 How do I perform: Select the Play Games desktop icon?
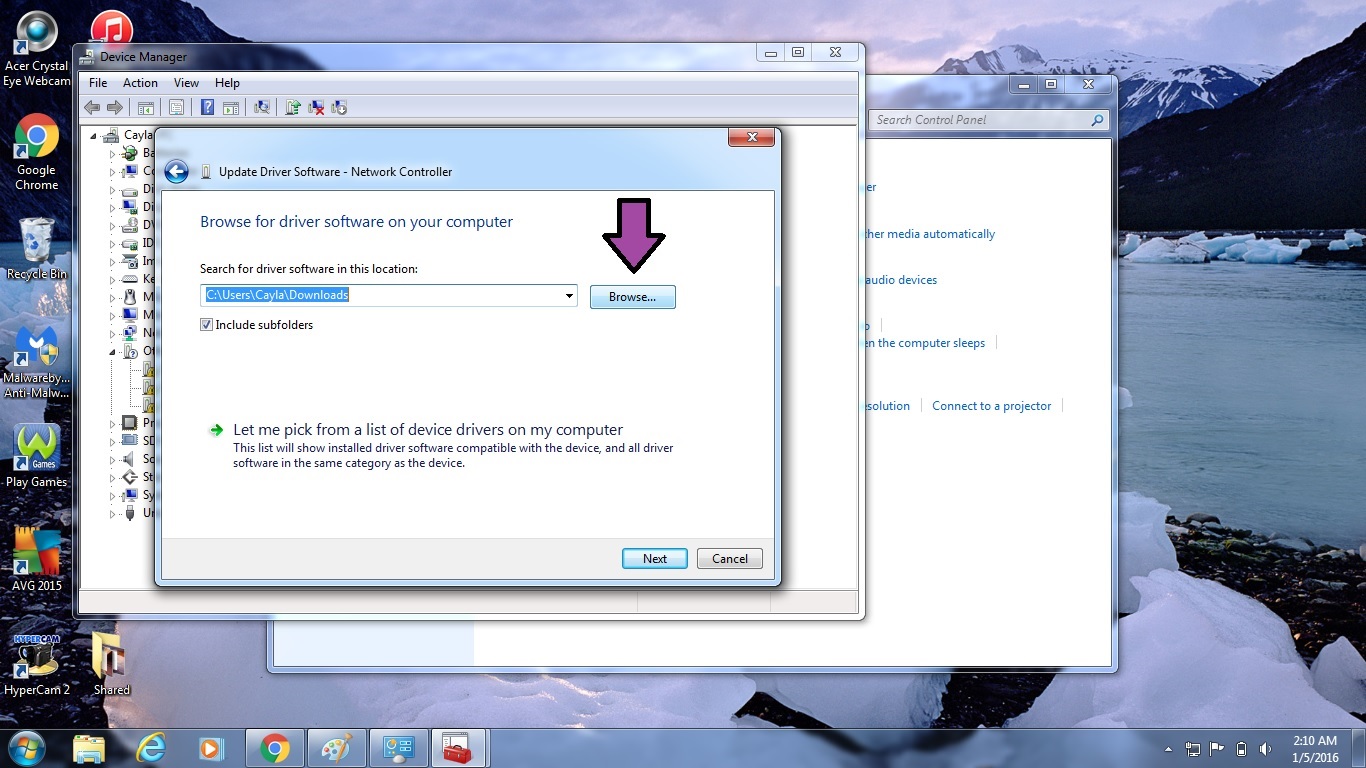(37, 456)
